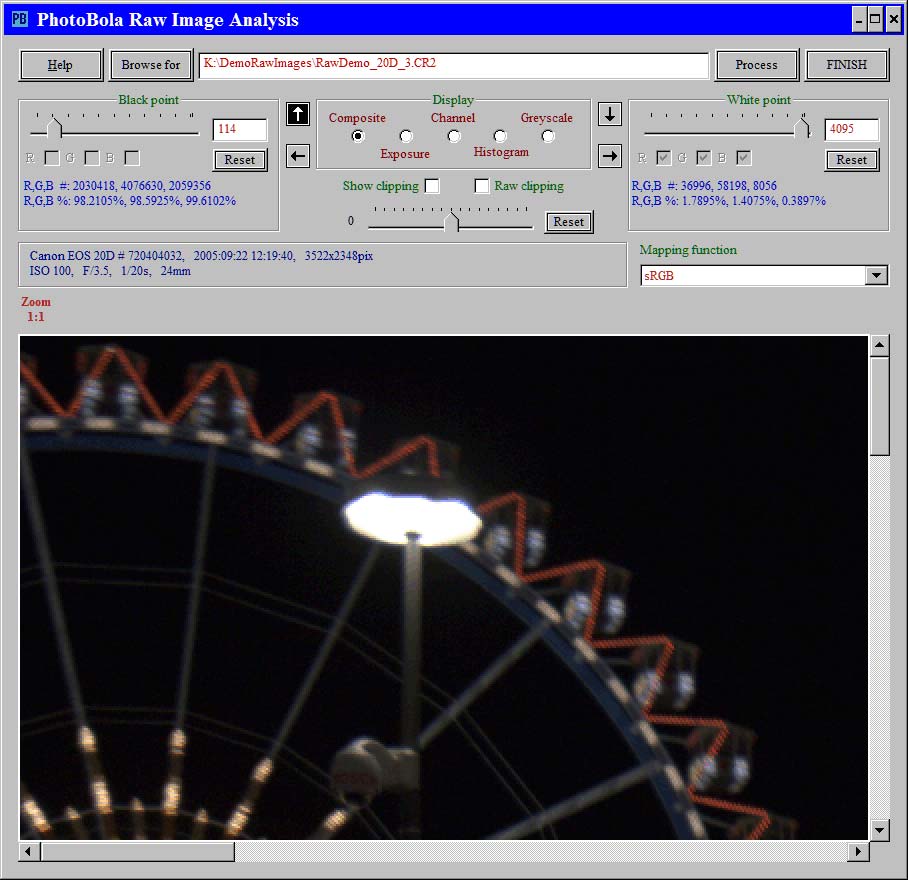Click the right arrow navigation button
The width and height of the screenshot is (908, 880).
tap(610, 155)
